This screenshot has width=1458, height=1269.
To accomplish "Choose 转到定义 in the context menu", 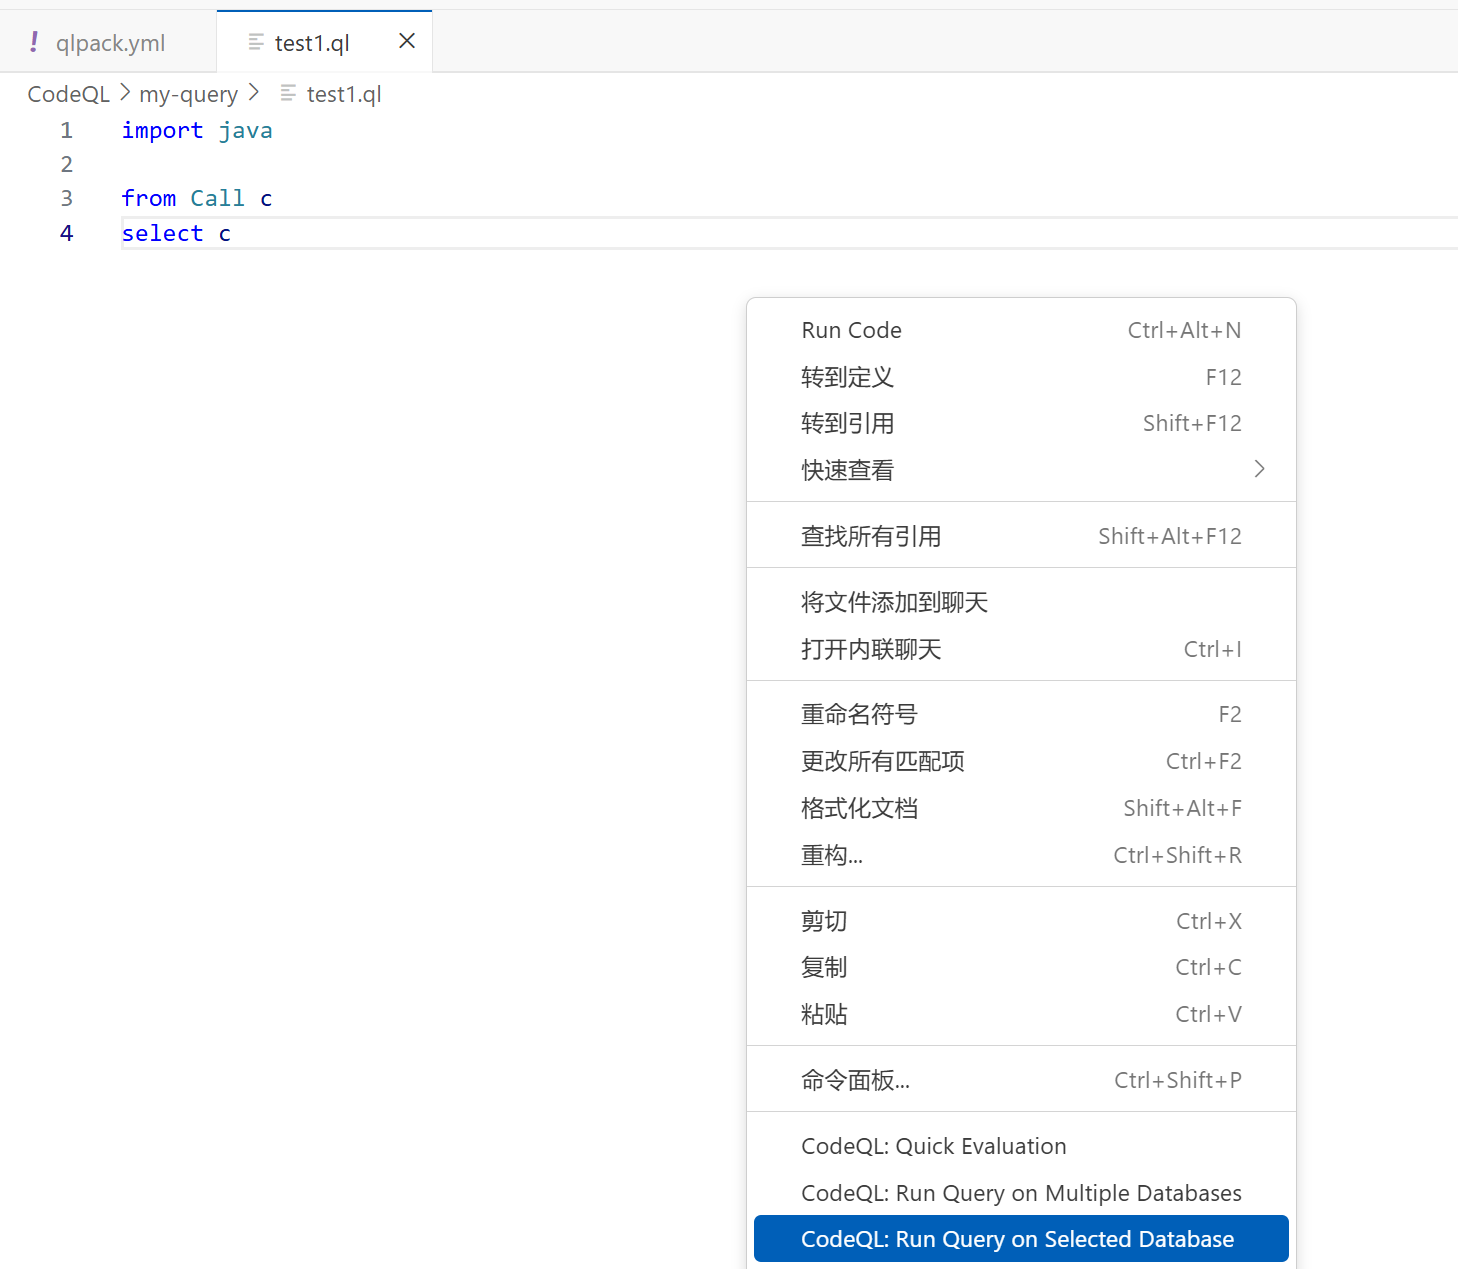I will [x=847, y=377].
